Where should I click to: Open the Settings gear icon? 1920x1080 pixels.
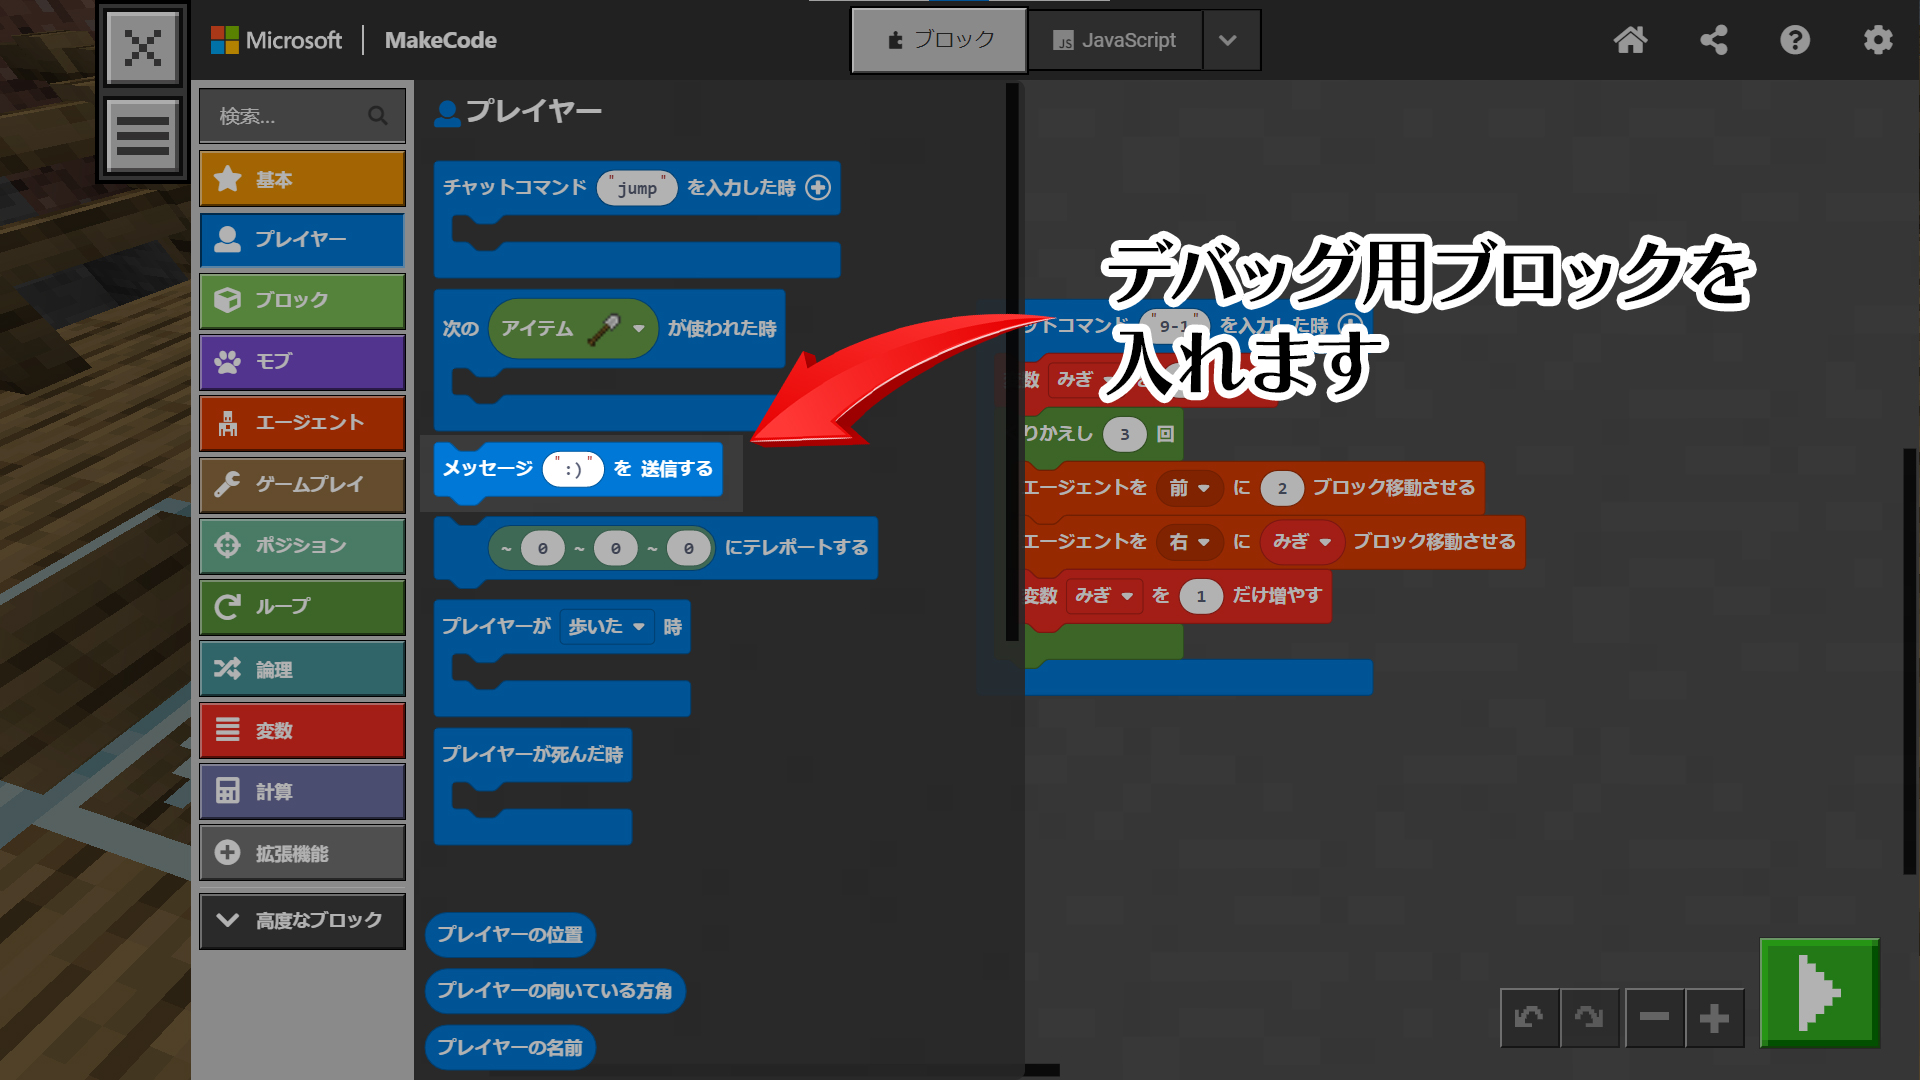pos(1877,40)
